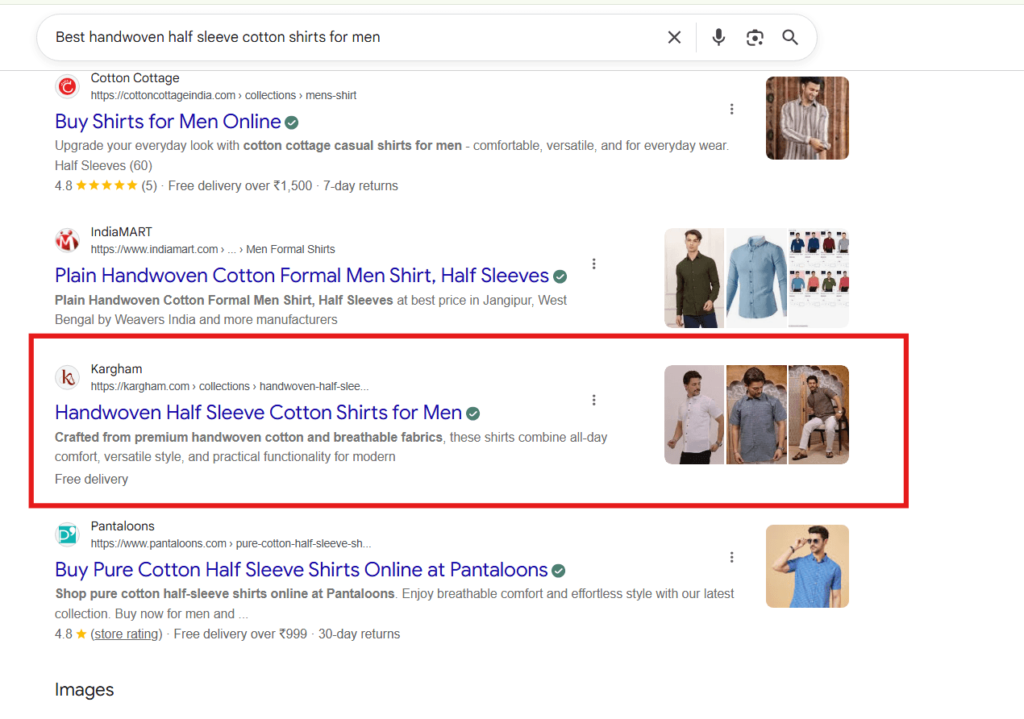The image size is (1024, 719).
Task: Click the Cotton Cottage site name
Action: [x=135, y=78]
